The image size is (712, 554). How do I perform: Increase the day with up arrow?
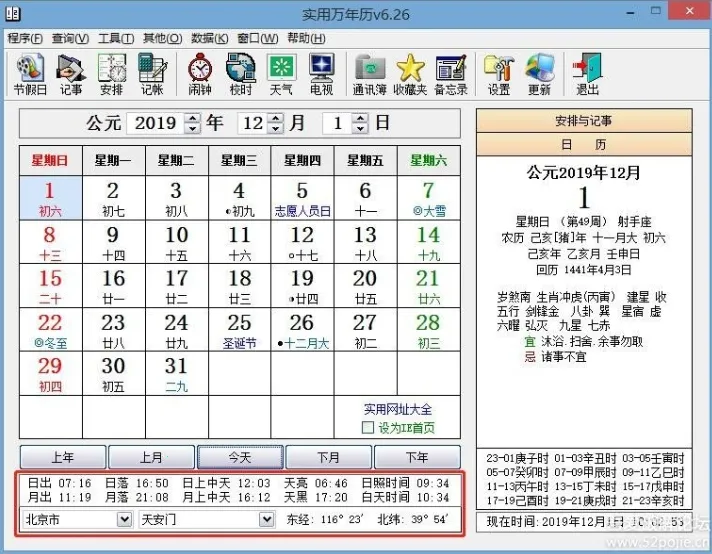coord(361,118)
